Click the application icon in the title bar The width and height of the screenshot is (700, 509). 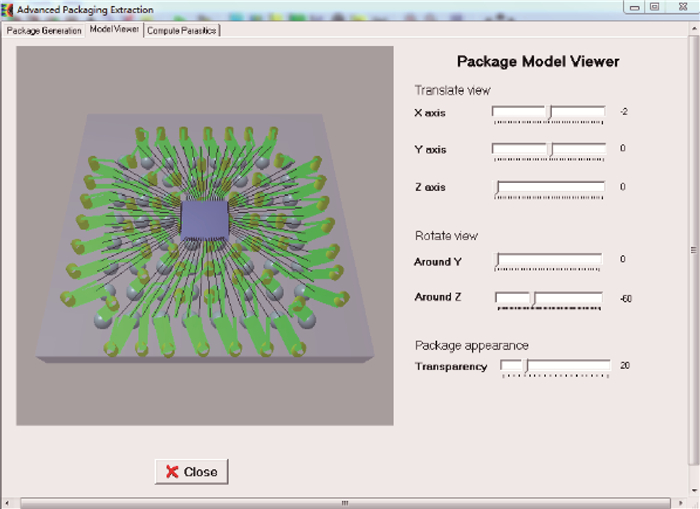pyautogui.click(x=8, y=9)
